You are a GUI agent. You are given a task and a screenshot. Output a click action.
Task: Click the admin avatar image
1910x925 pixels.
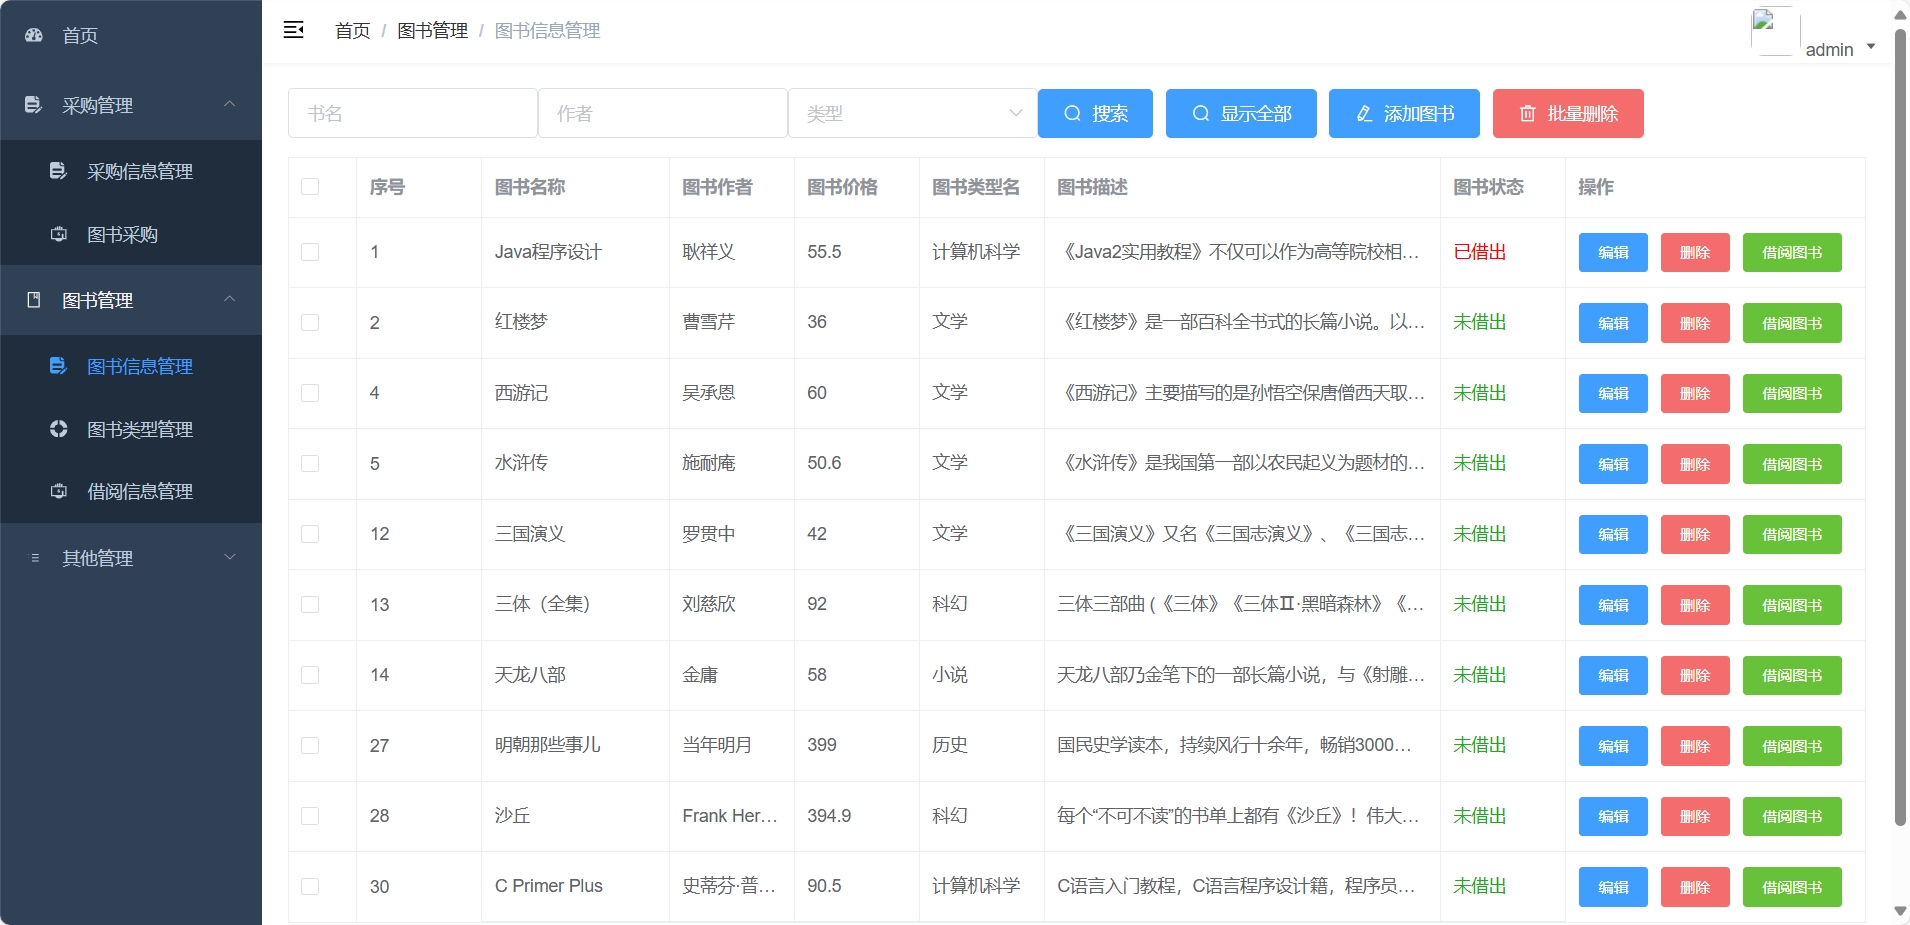click(x=1774, y=31)
